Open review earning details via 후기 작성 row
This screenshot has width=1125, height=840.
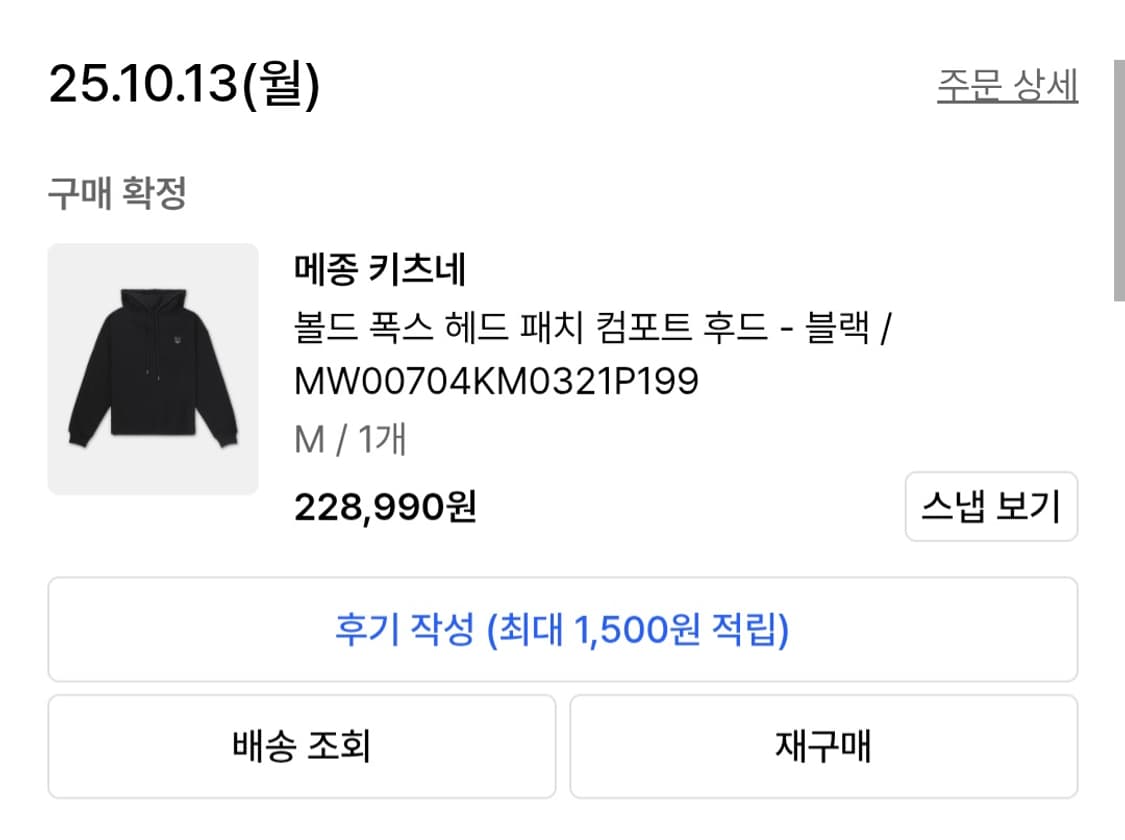pyautogui.click(x=562, y=628)
